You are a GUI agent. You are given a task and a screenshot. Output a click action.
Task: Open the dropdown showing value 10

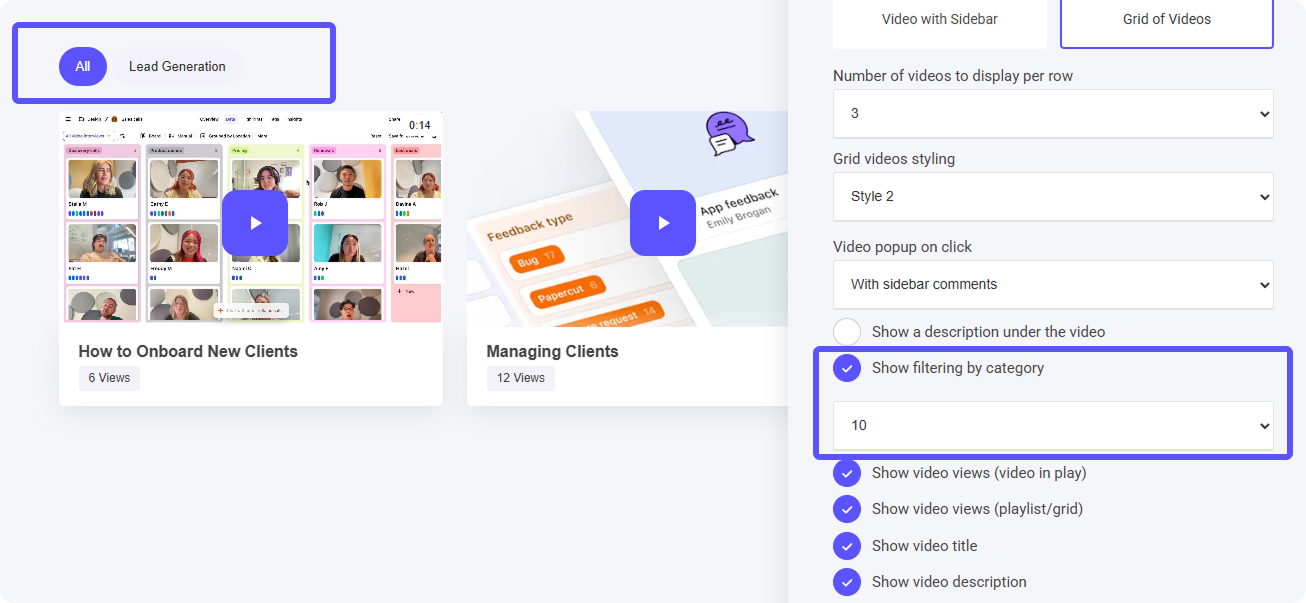pyautogui.click(x=1052, y=426)
